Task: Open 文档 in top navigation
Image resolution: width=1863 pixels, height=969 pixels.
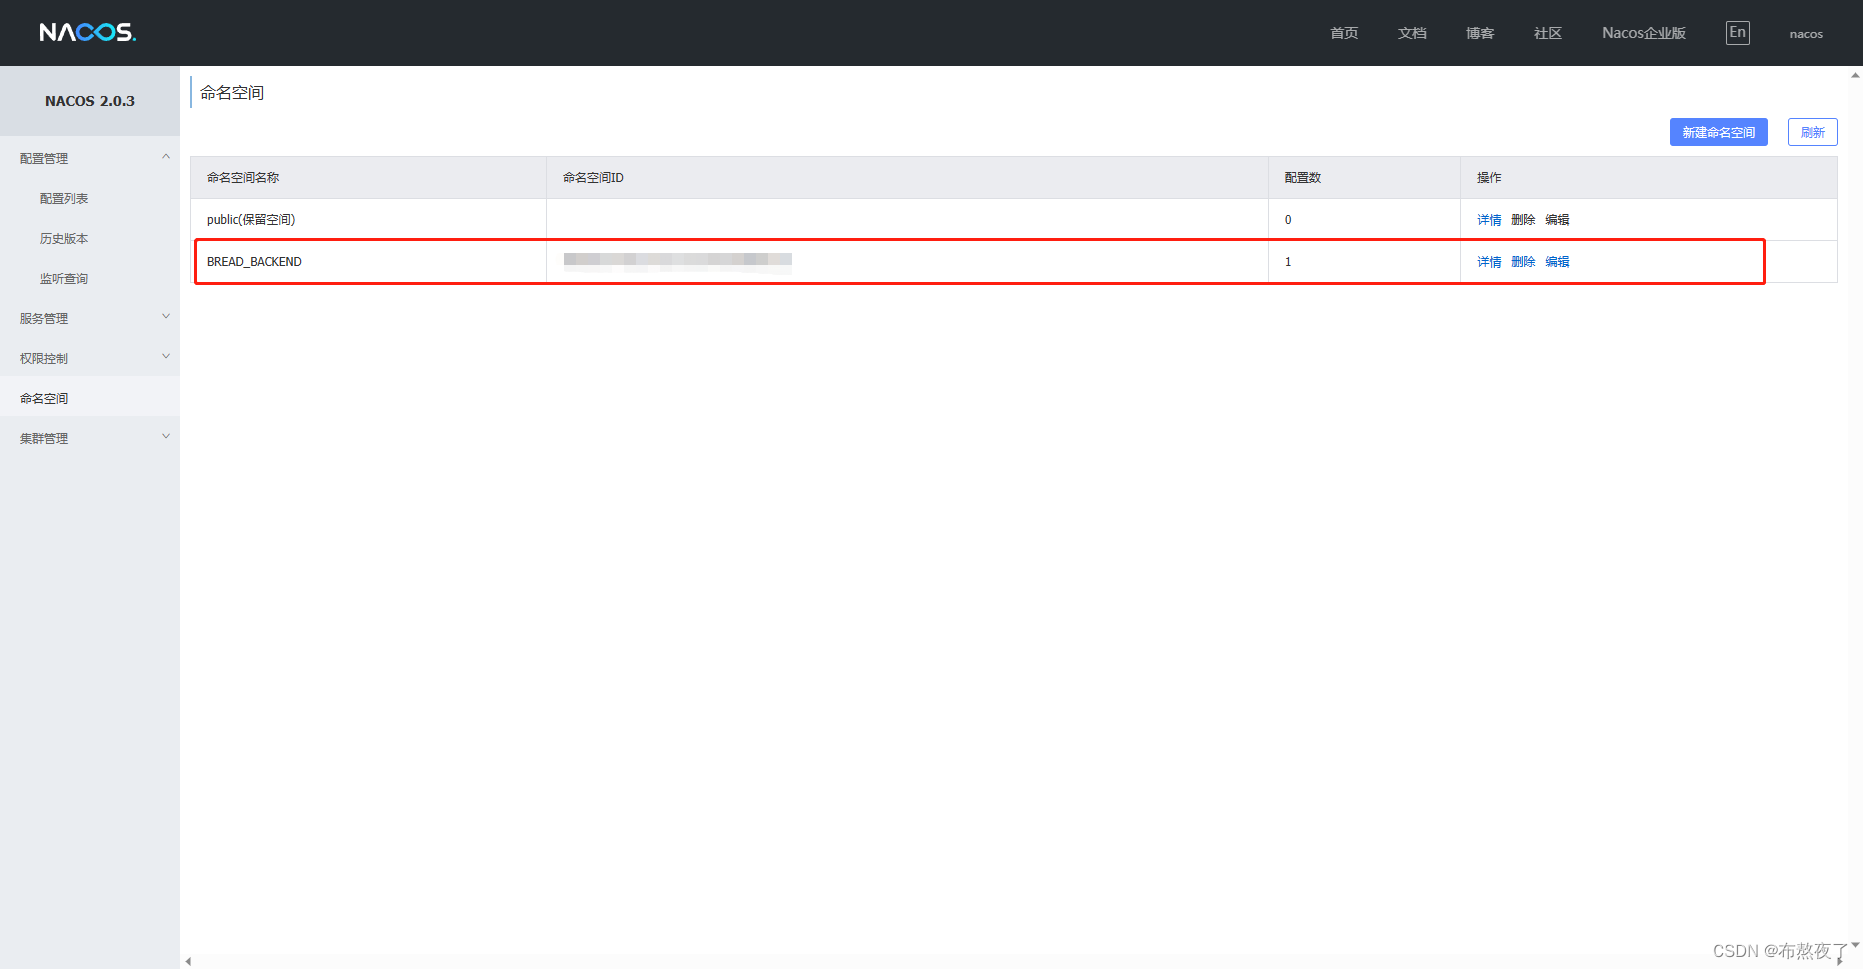Action: [x=1412, y=33]
